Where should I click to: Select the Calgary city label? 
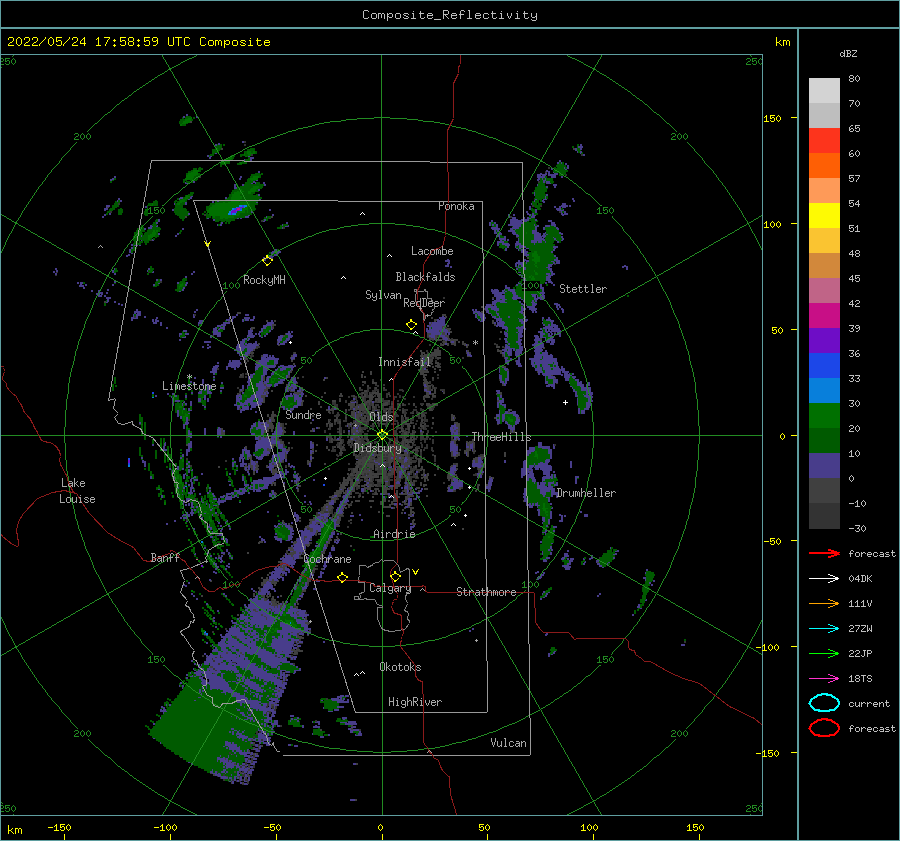click(390, 588)
